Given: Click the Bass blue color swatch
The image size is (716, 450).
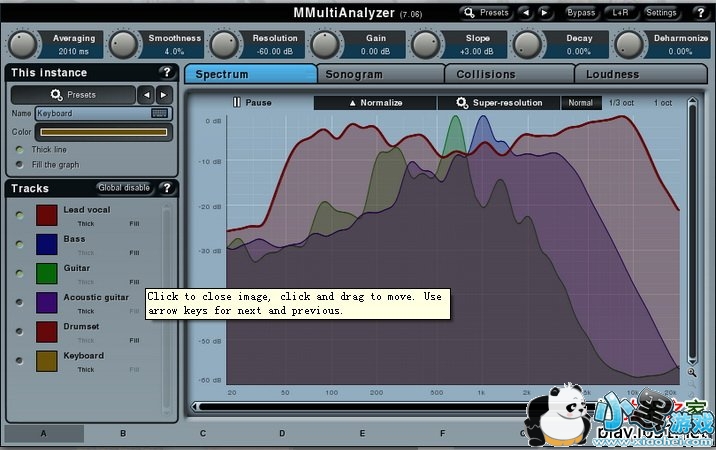Looking at the screenshot, I should (47, 244).
